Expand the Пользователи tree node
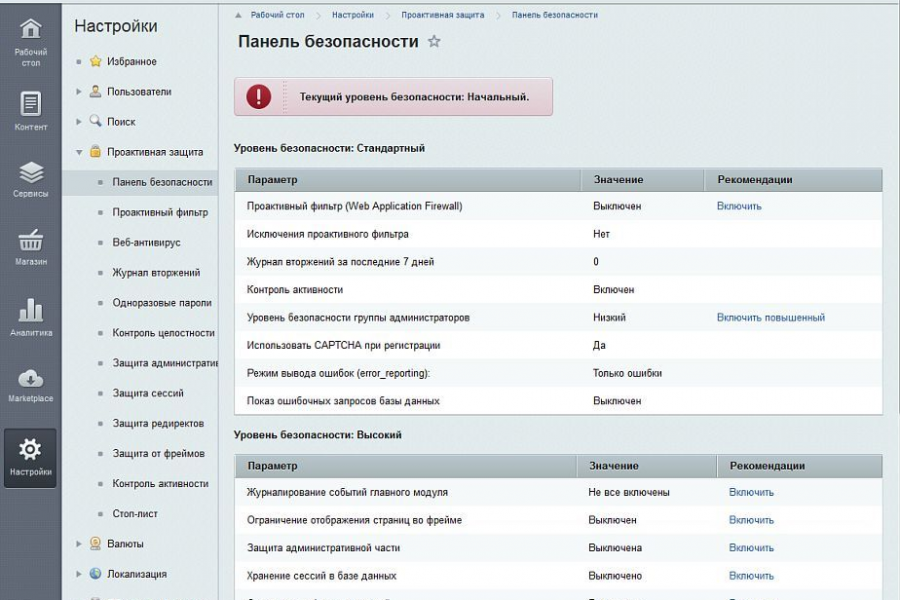 click(x=80, y=92)
